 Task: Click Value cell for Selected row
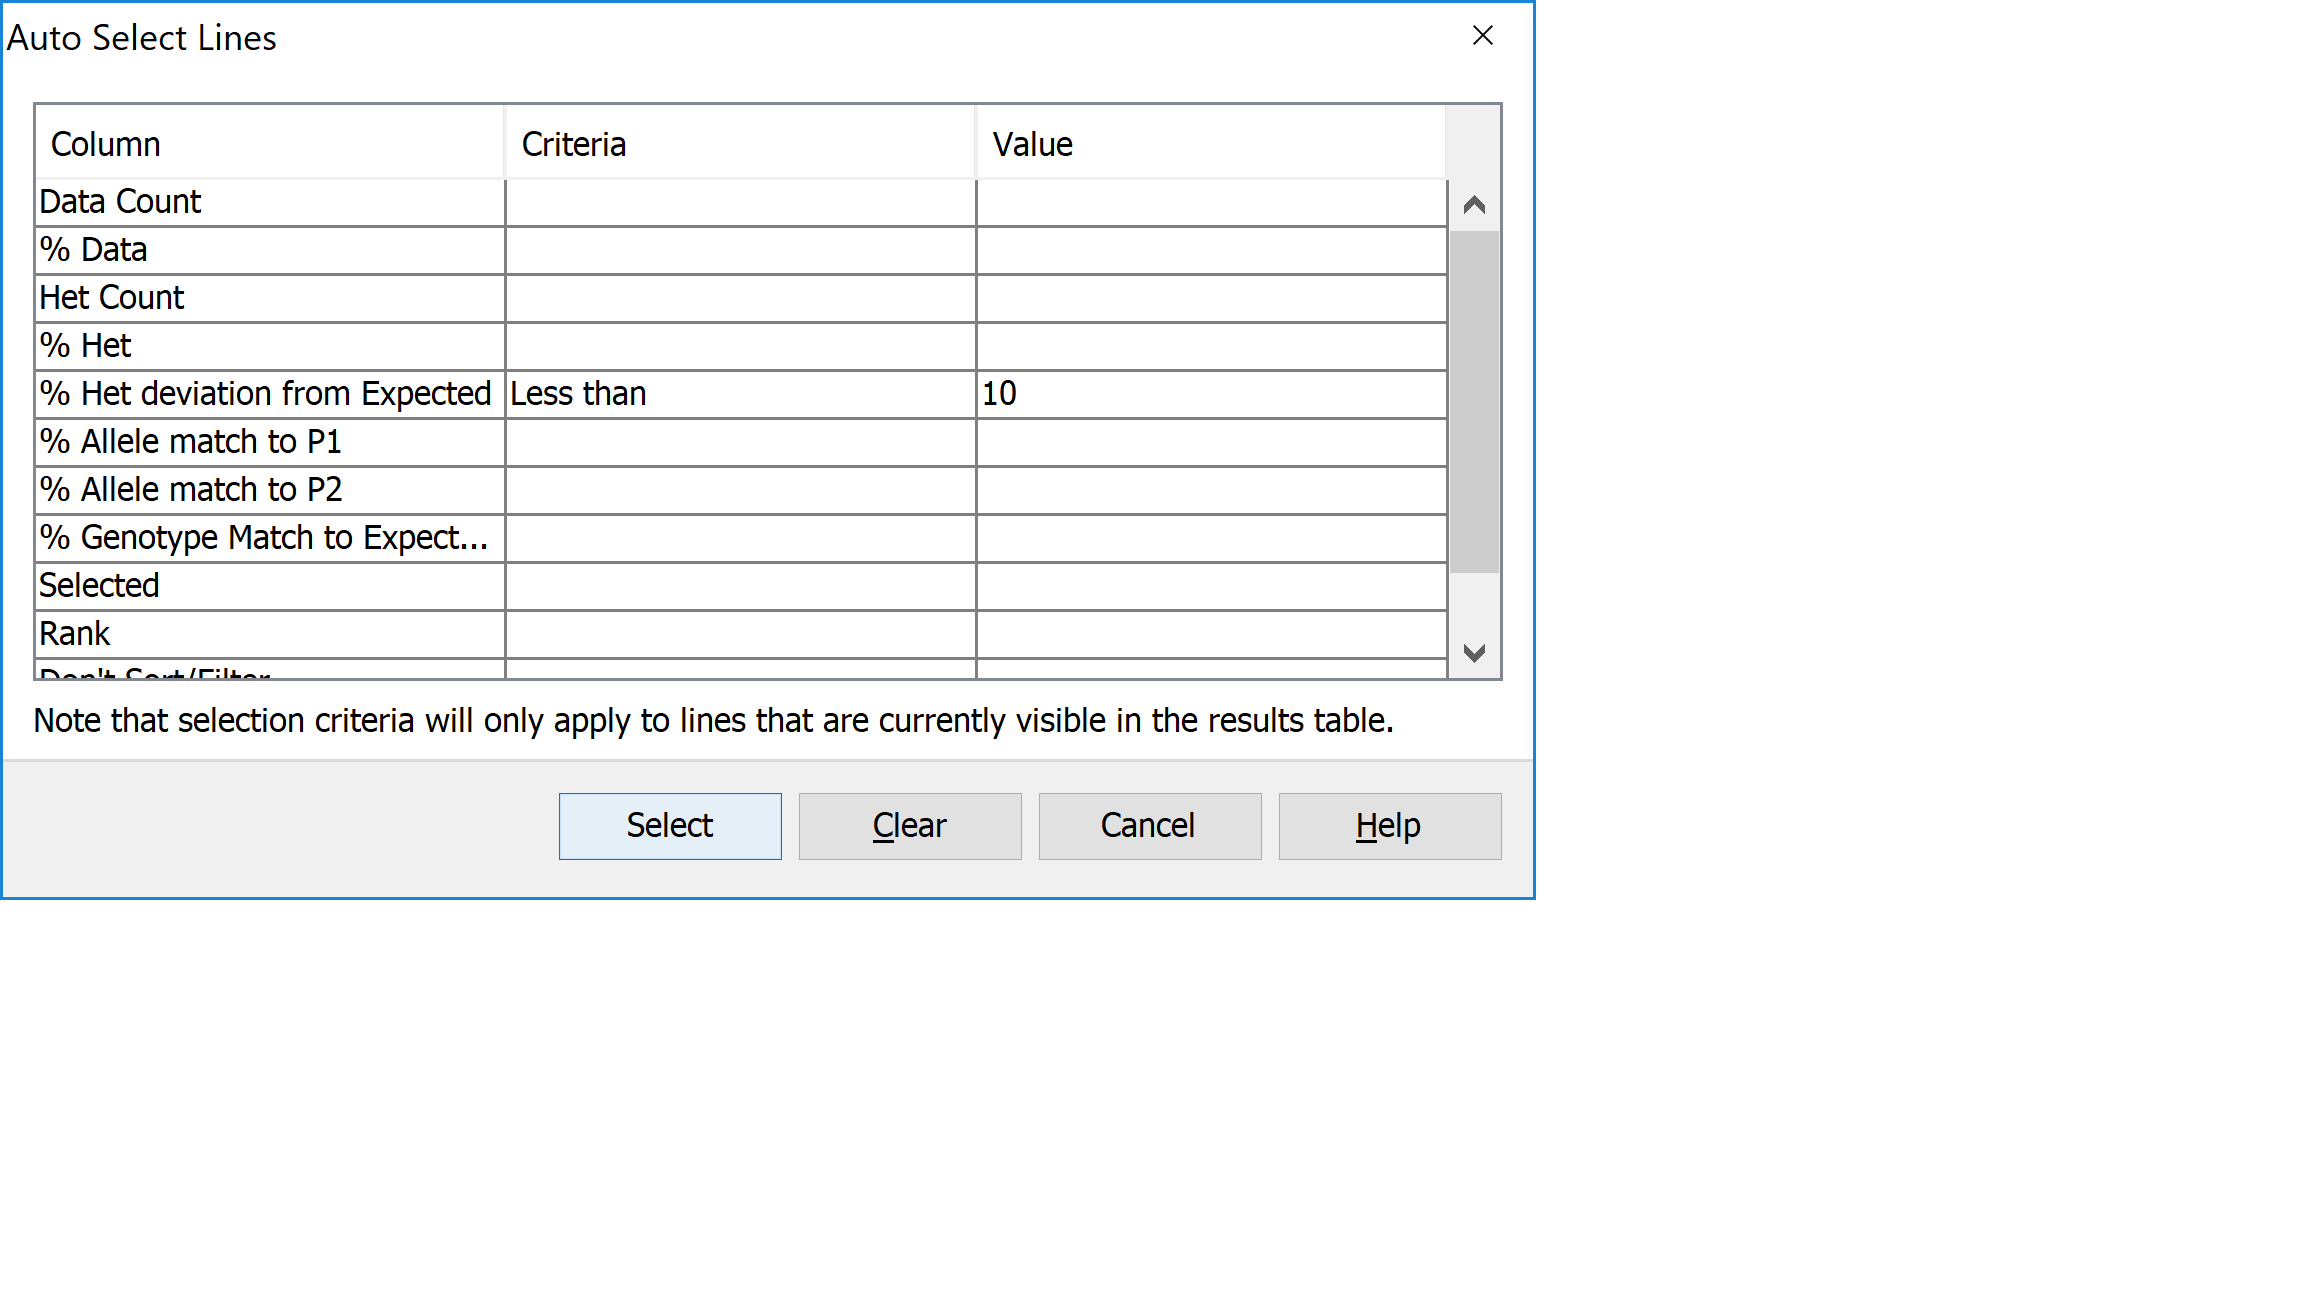[1212, 587]
